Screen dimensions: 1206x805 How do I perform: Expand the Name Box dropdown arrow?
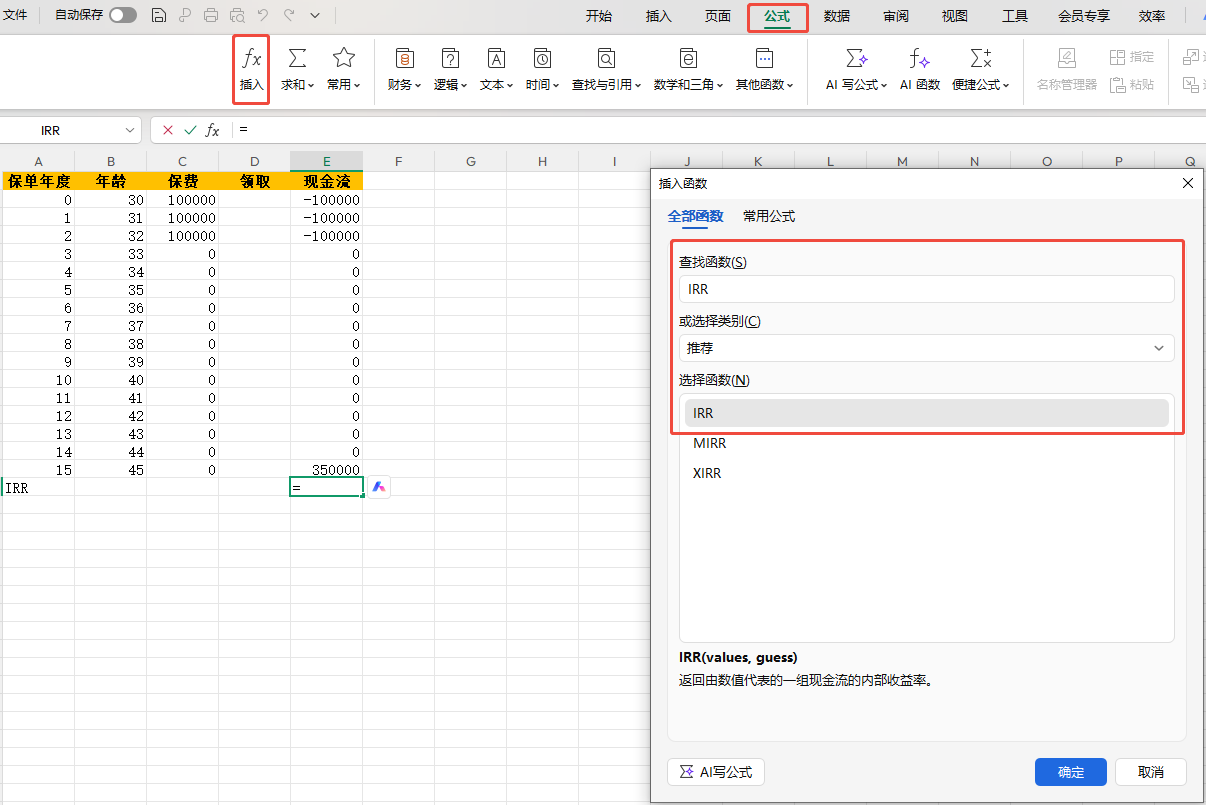130,131
